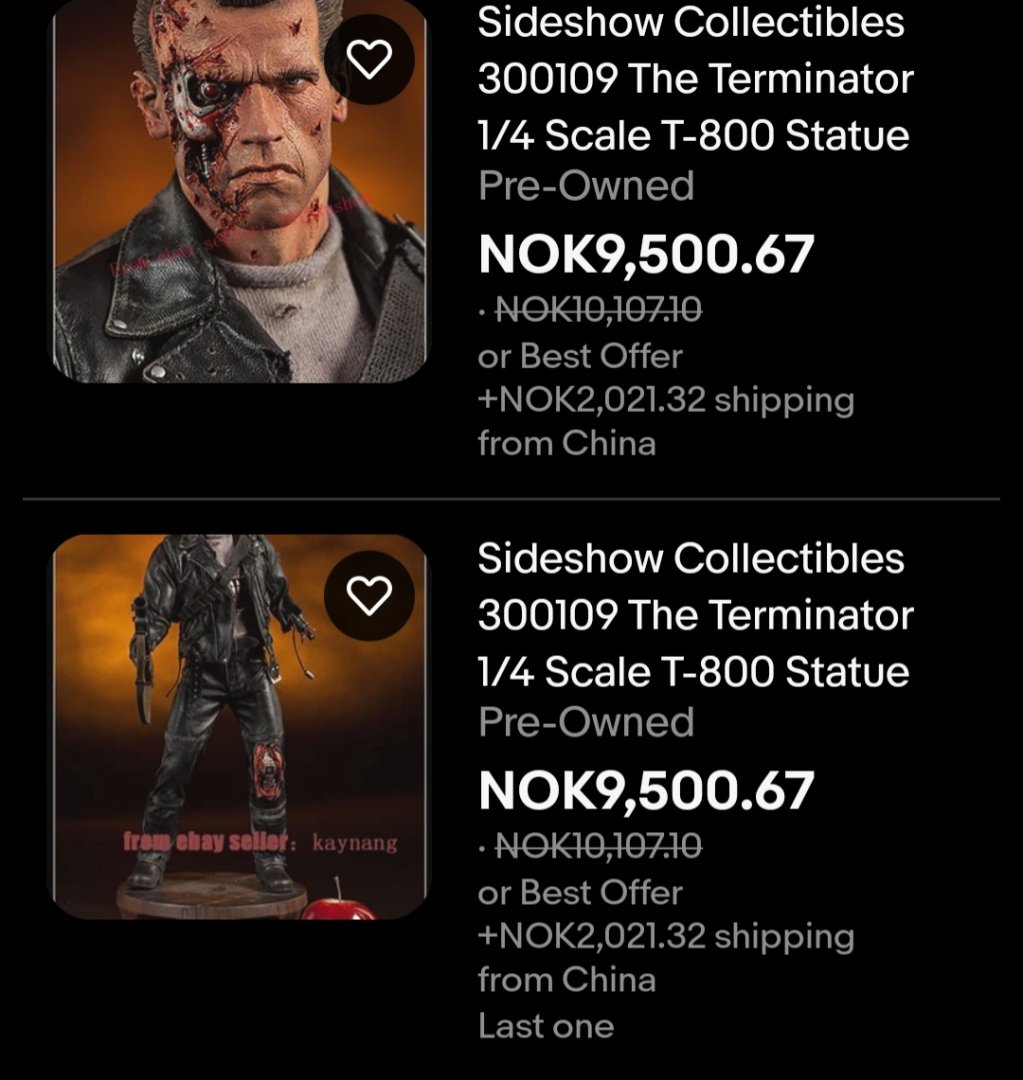Screen dimensions: 1023x1080
Task: Click the NOK9,500.67 price on the face close-up listing
Action: point(646,254)
